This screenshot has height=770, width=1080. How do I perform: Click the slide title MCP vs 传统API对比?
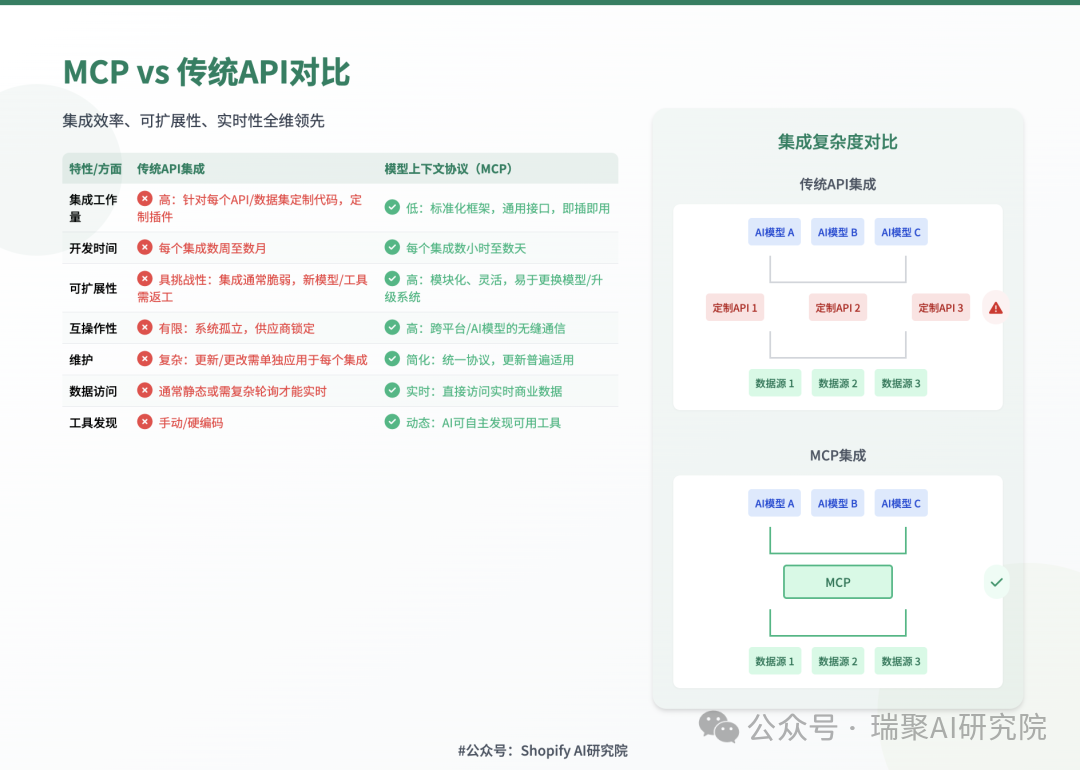tap(207, 72)
